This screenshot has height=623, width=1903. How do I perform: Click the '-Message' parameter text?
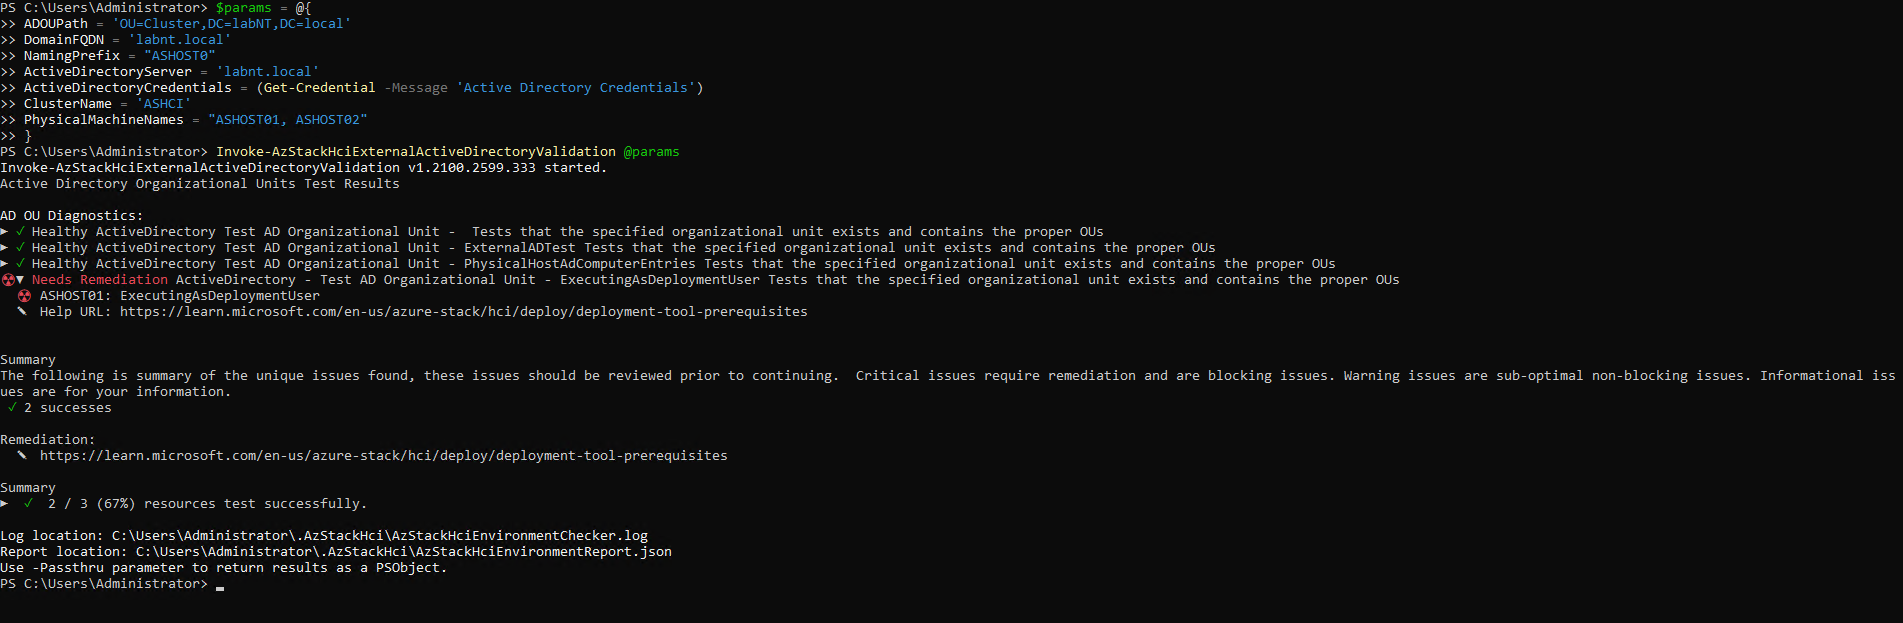(416, 87)
